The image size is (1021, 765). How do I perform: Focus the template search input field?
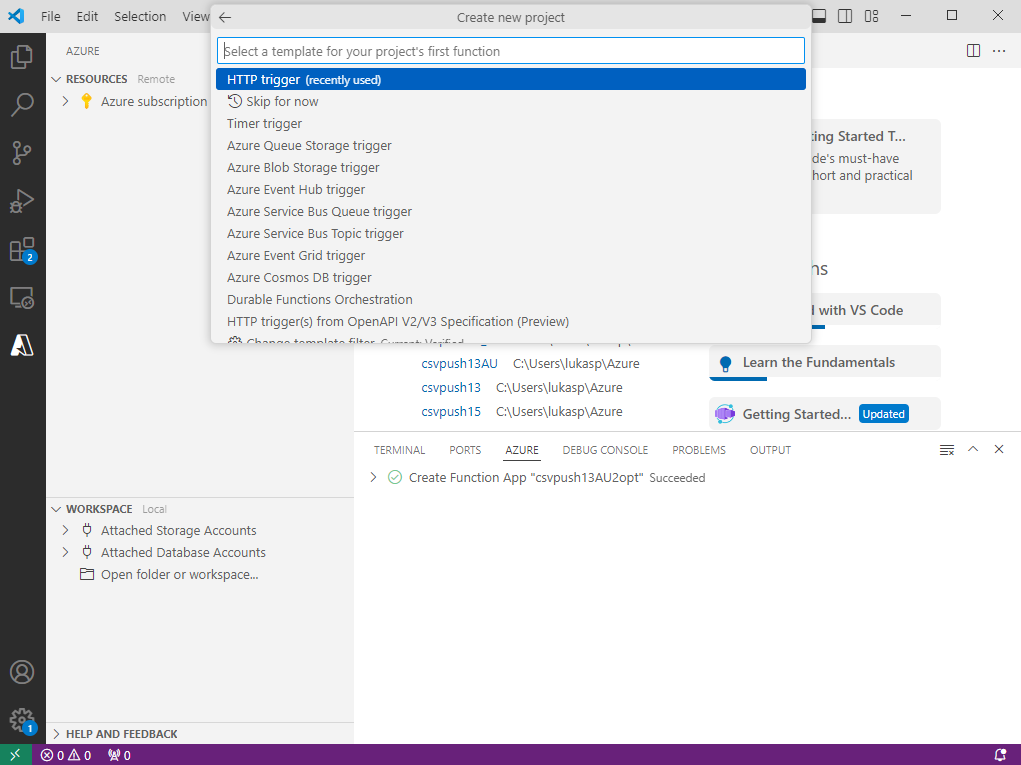[x=510, y=51]
